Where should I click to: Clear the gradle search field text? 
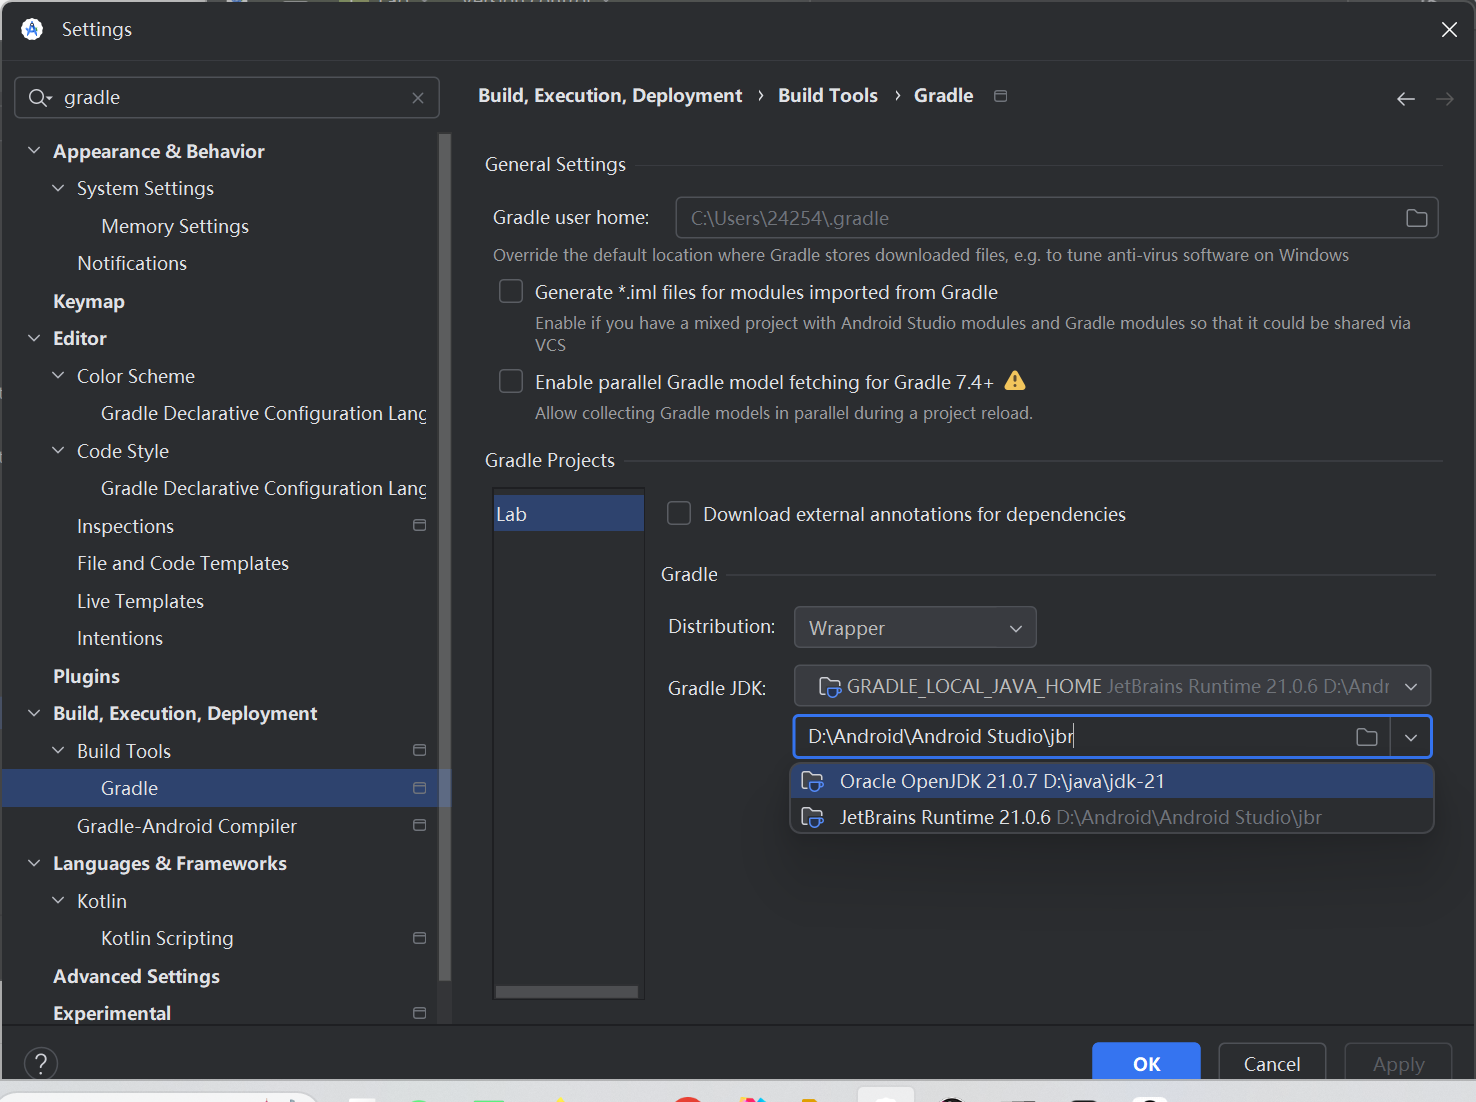point(418,98)
